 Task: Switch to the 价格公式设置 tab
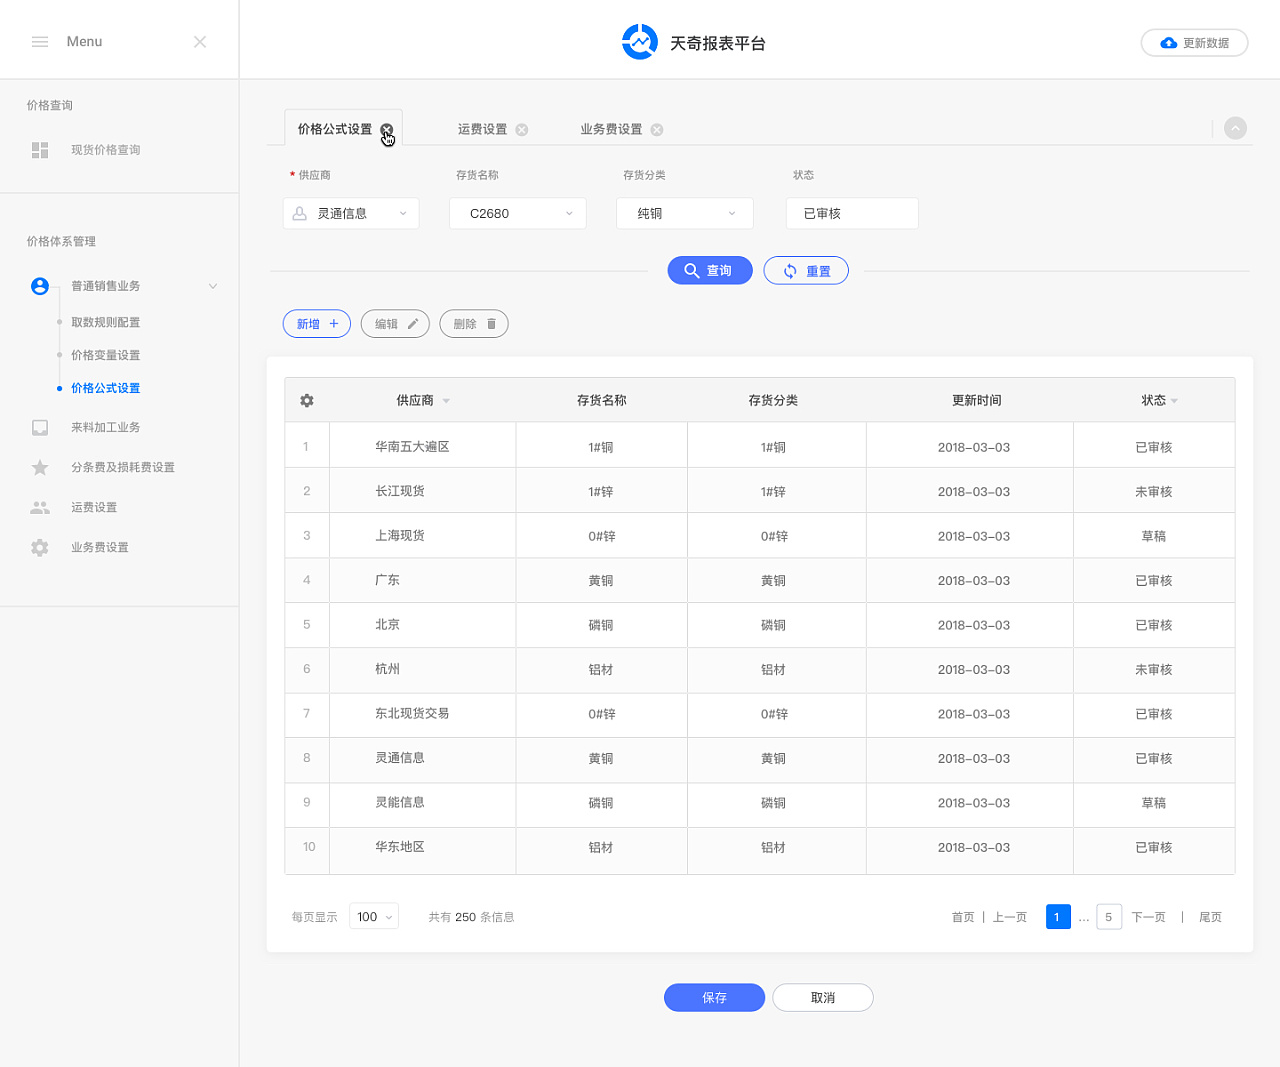335,129
